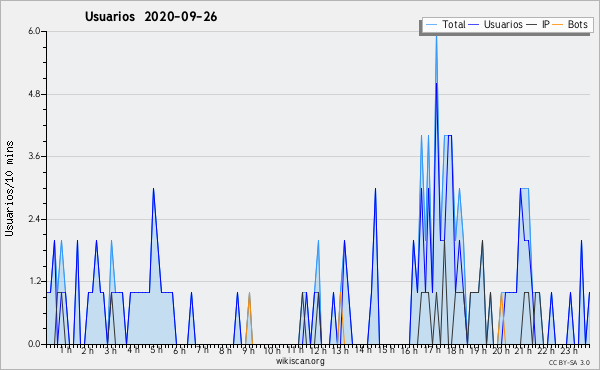Click the 23 h x-axis label
This screenshot has height=370, width=600.
click(x=569, y=350)
